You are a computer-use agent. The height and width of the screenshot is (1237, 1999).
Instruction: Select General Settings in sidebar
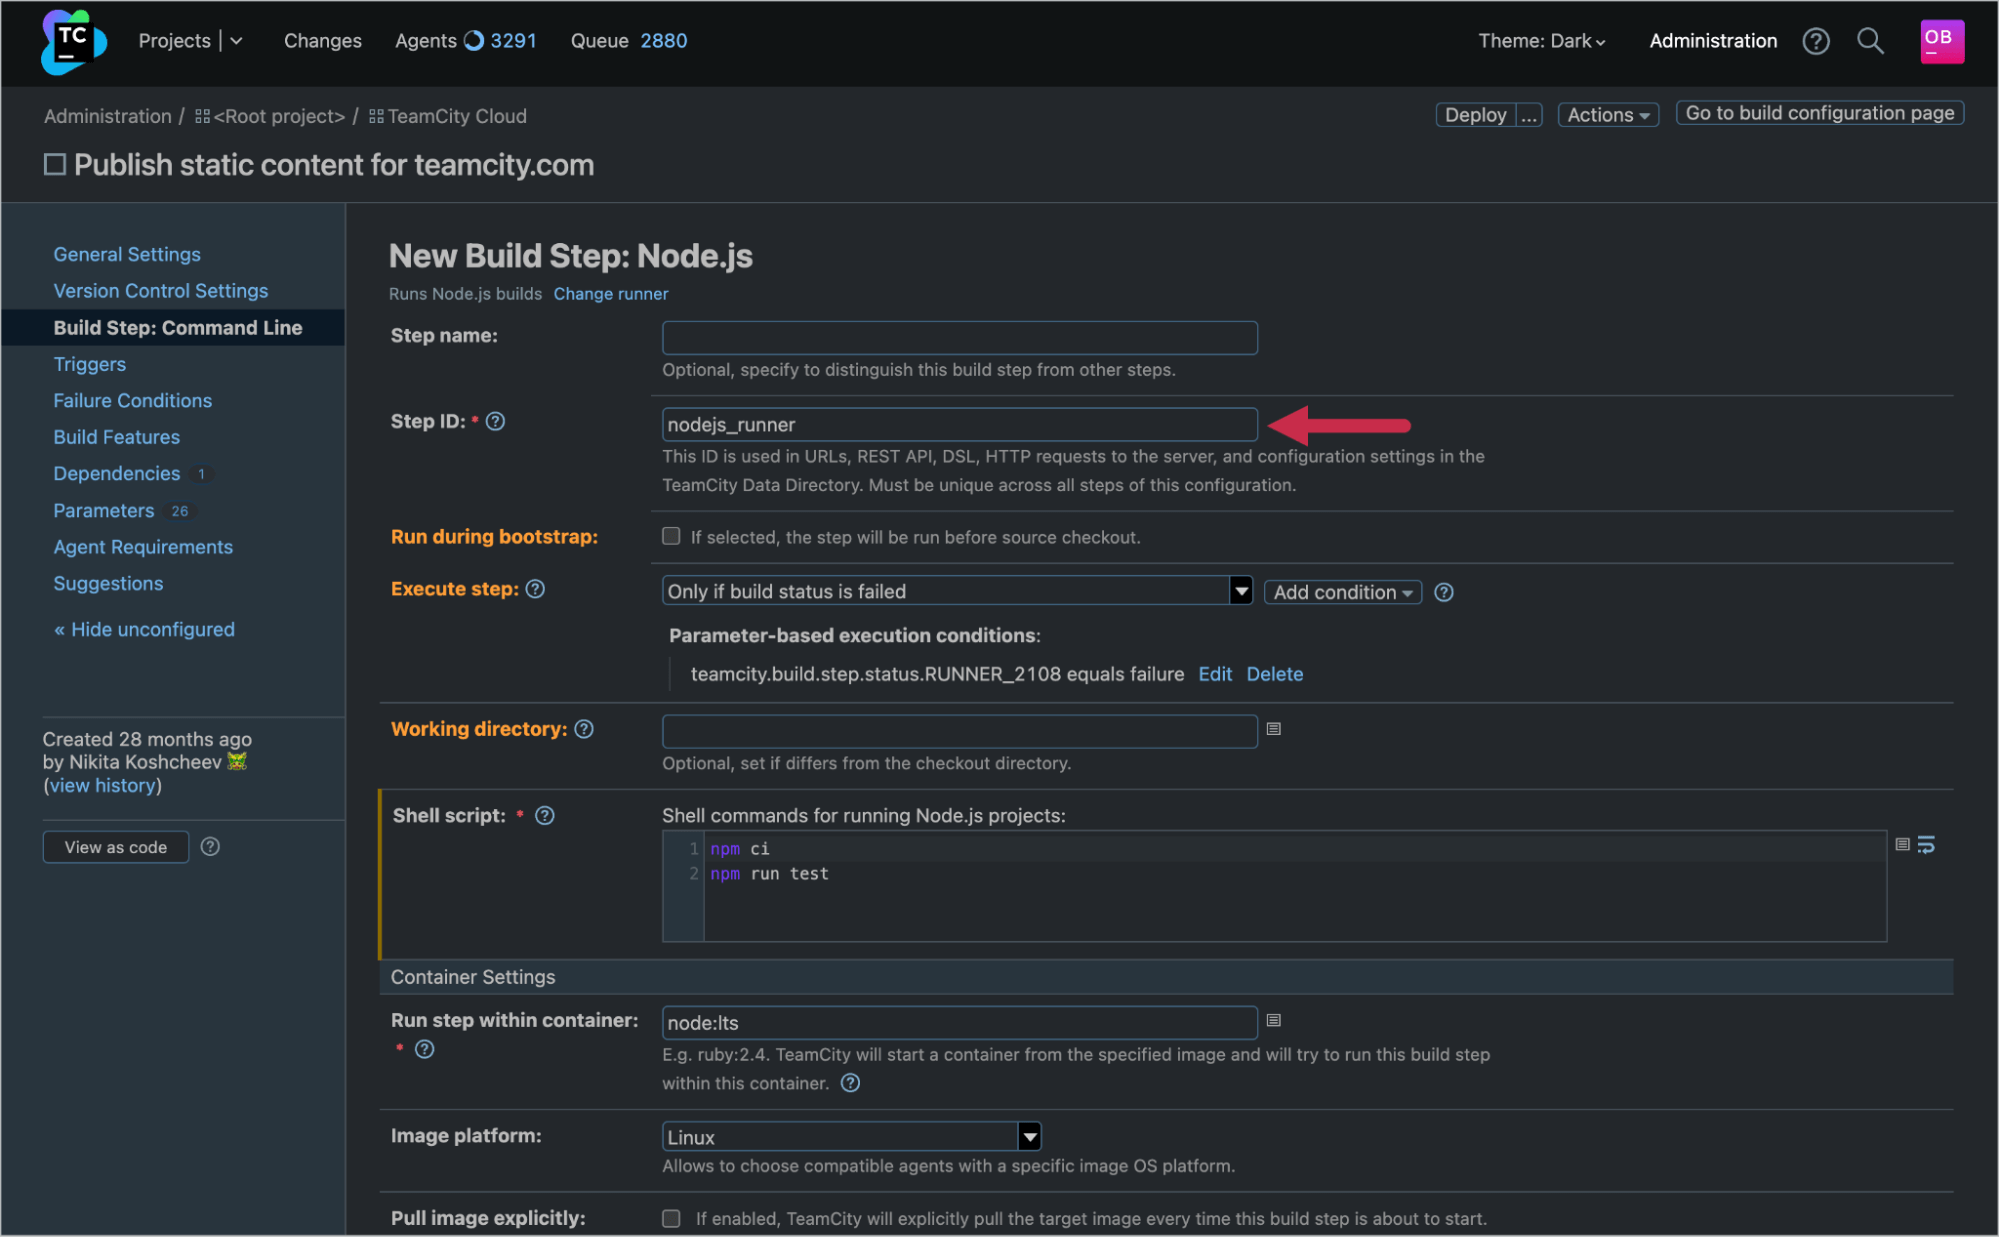click(x=127, y=254)
